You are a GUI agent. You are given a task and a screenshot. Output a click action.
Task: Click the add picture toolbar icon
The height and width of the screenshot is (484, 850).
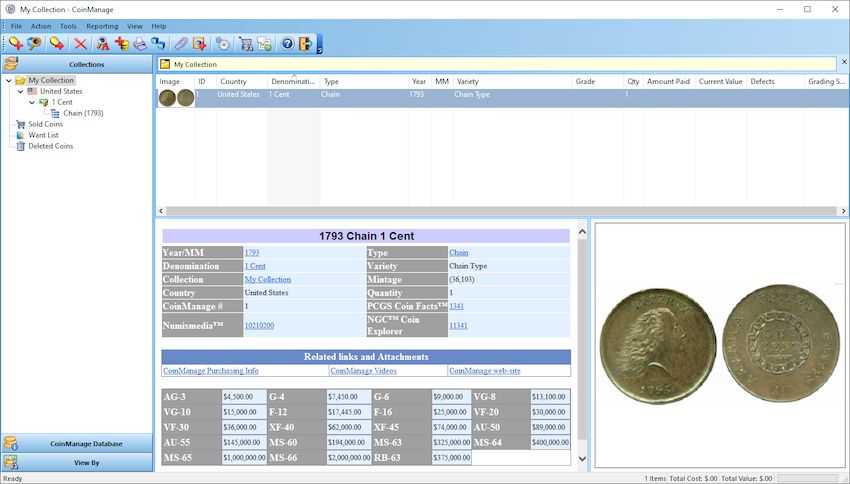point(199,44)
